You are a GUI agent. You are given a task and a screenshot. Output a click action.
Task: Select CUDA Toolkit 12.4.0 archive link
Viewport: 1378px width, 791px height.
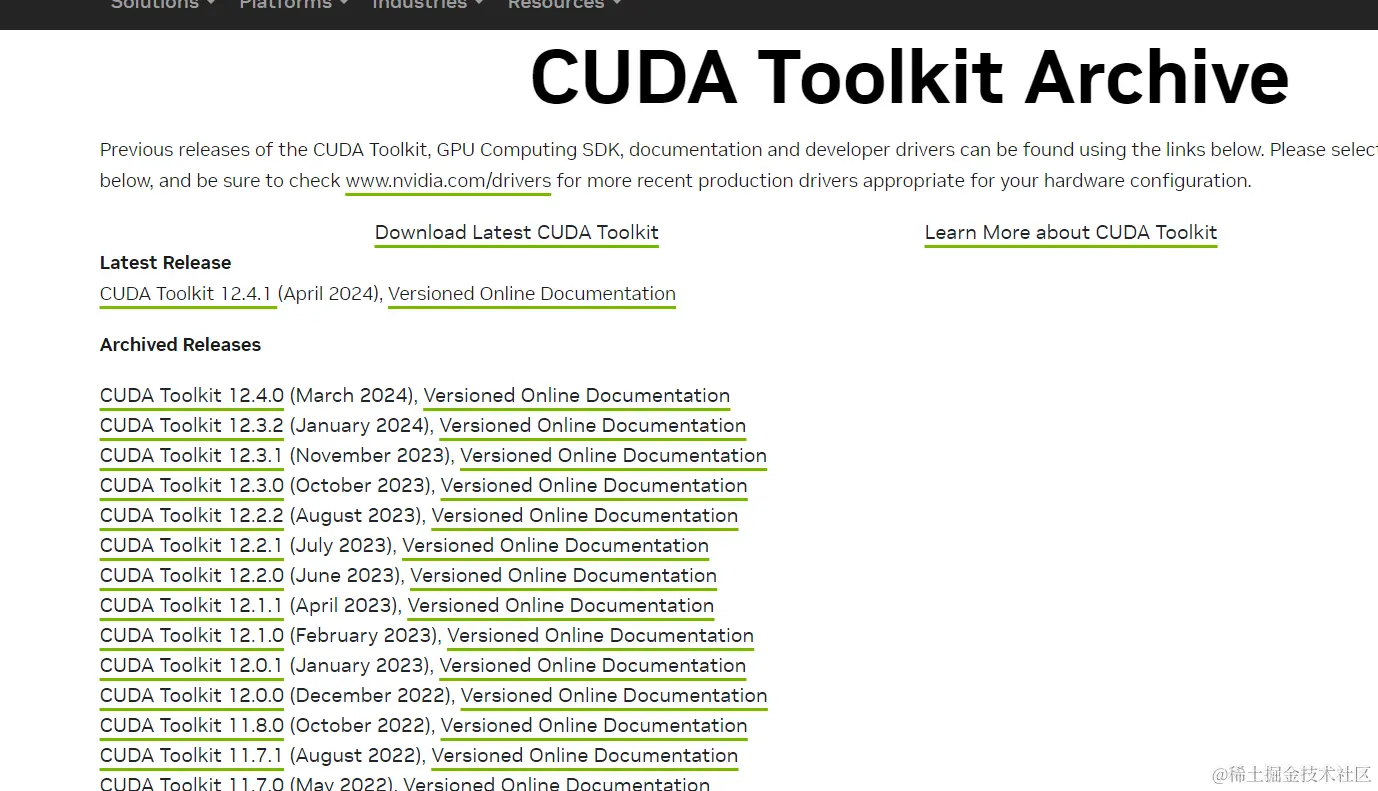pos(192,396)
